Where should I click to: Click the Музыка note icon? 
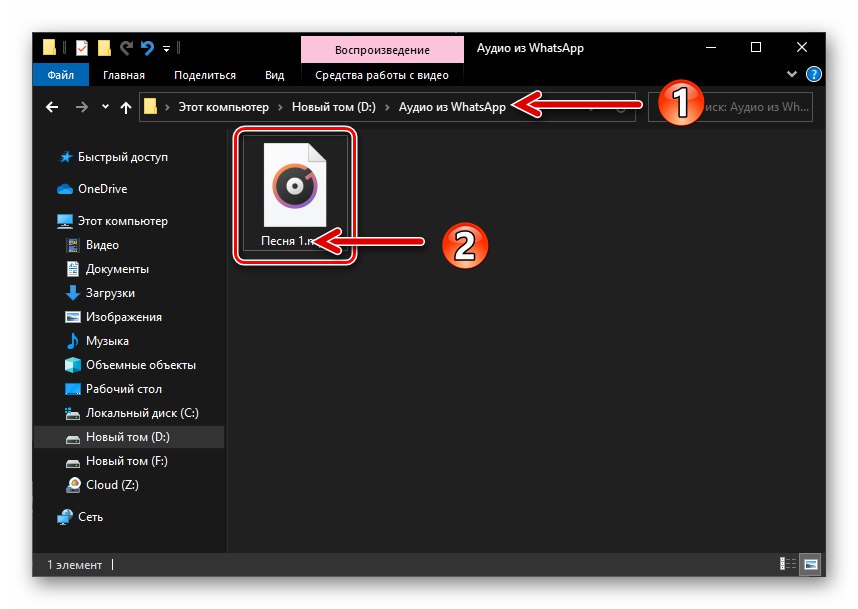(x=72, y=341)
